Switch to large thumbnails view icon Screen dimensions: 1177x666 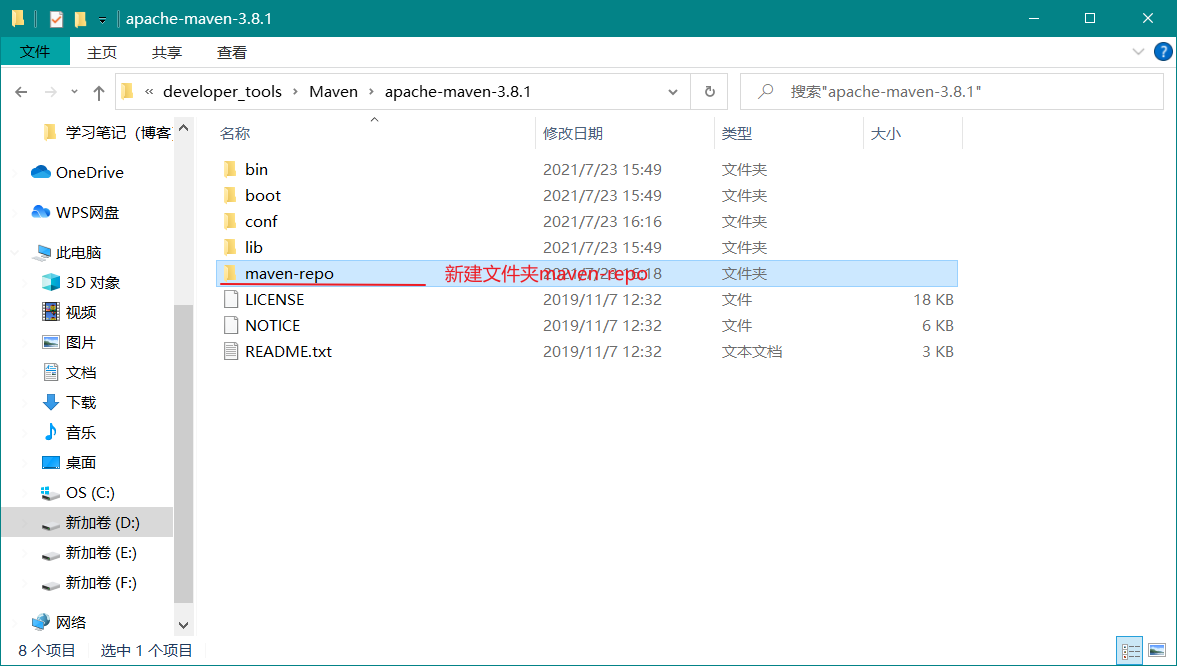pos(1157,650)
